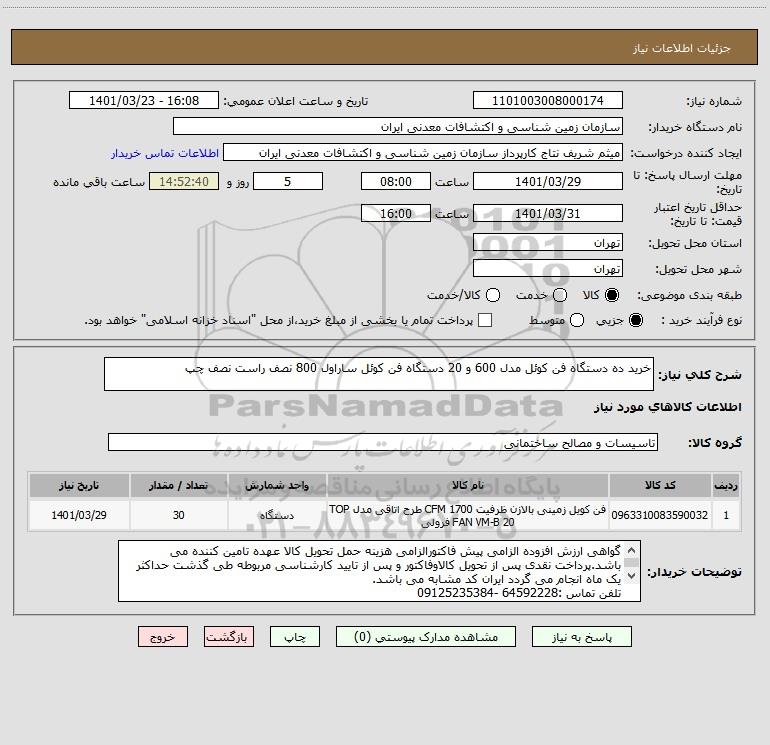Click the کد کالا column header
Image resolution: width=770 pixels, height=745 pixels.
point(660,485)
